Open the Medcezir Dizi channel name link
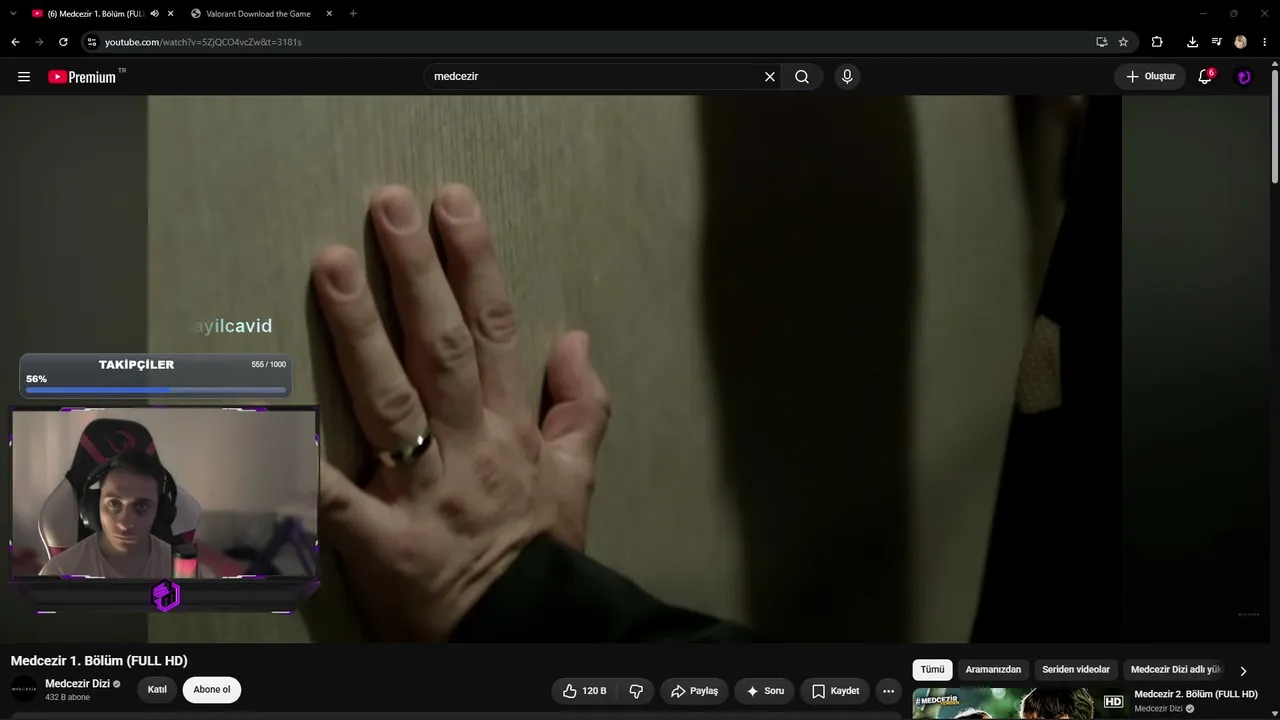The height and width of the screenshot is (720, 1280). pos(78,684)
